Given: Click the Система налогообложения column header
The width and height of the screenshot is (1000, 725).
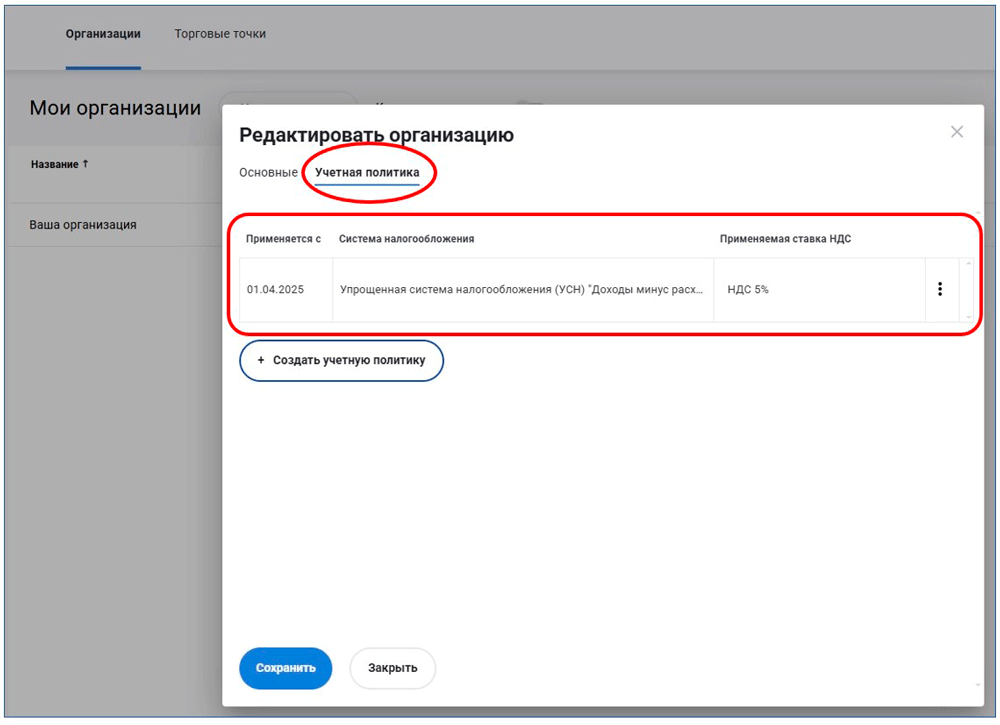Looking at the screenshot, I should point(406,239).
